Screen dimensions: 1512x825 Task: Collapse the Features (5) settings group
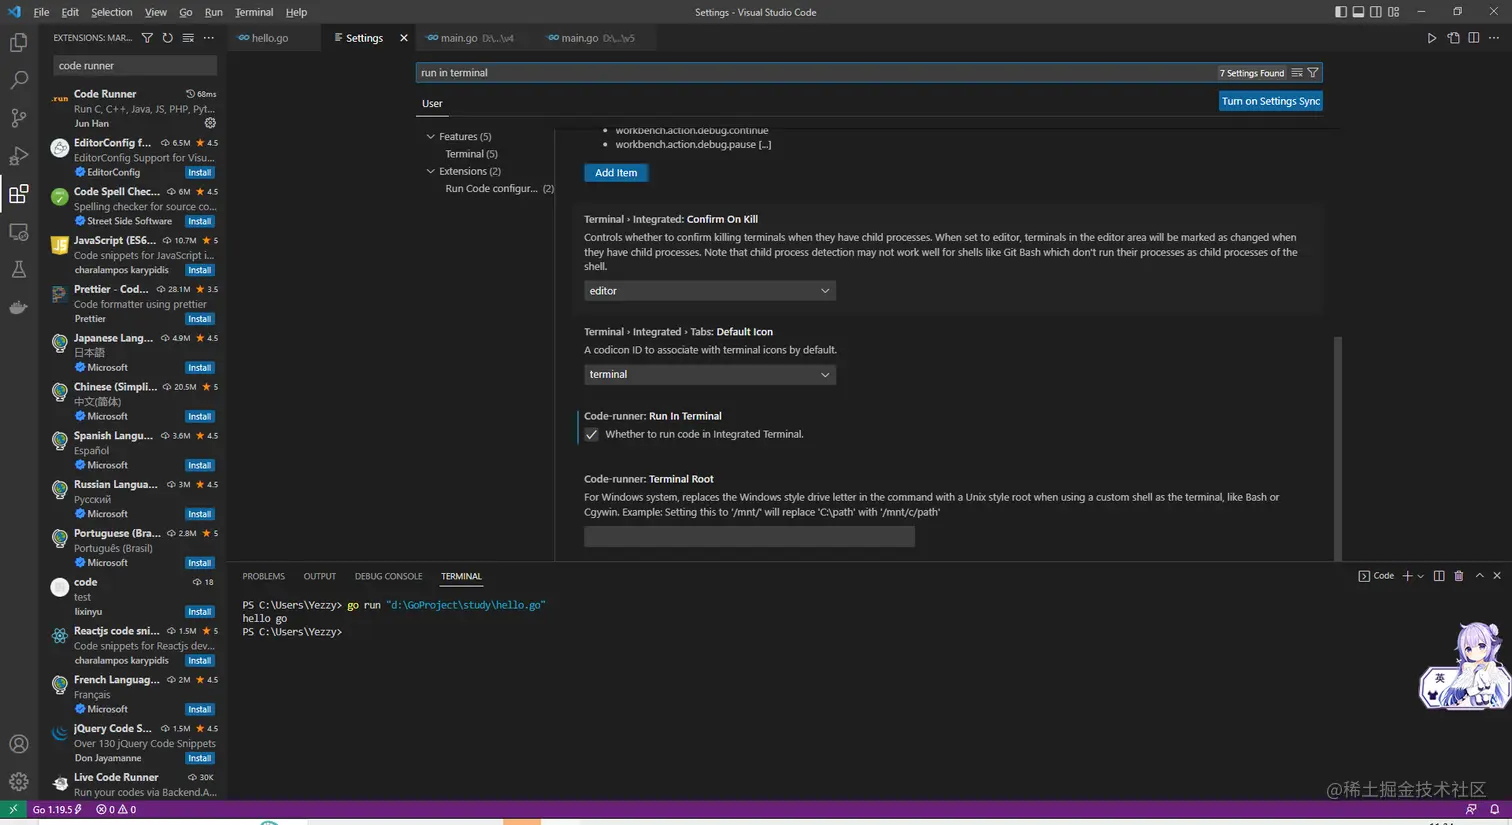[431, 137]
